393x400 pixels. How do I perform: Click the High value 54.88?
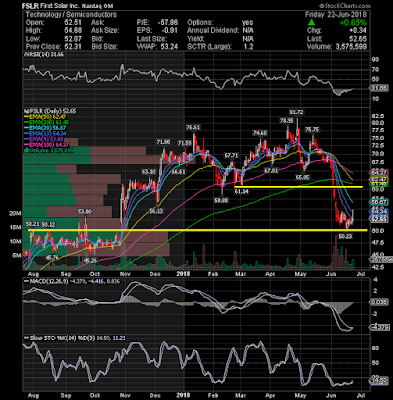coord(72,31)
